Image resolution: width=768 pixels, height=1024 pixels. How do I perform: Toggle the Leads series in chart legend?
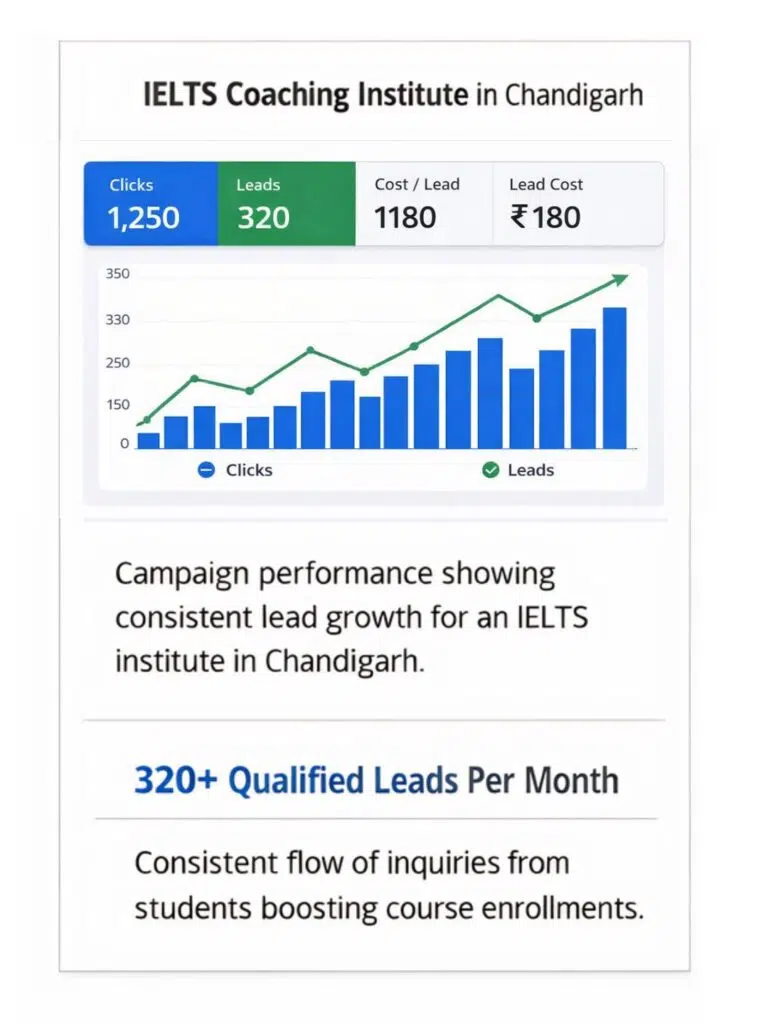(518, 470)
